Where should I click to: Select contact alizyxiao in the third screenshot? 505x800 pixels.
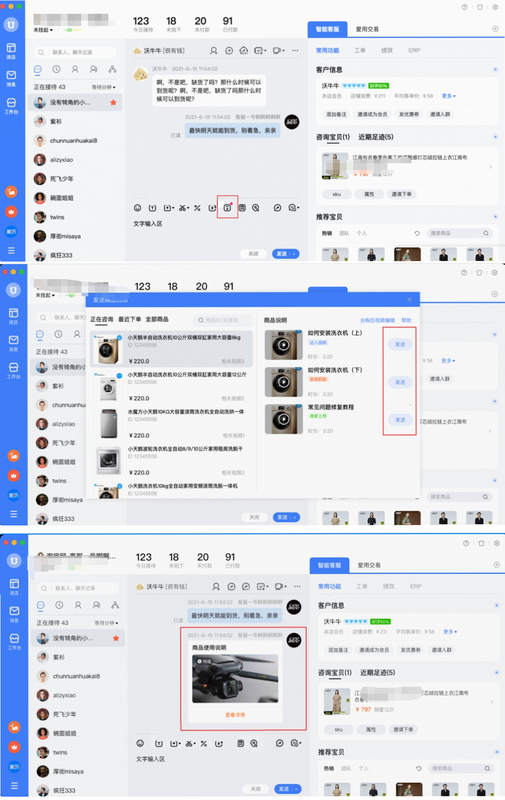(x=77, y=695)
